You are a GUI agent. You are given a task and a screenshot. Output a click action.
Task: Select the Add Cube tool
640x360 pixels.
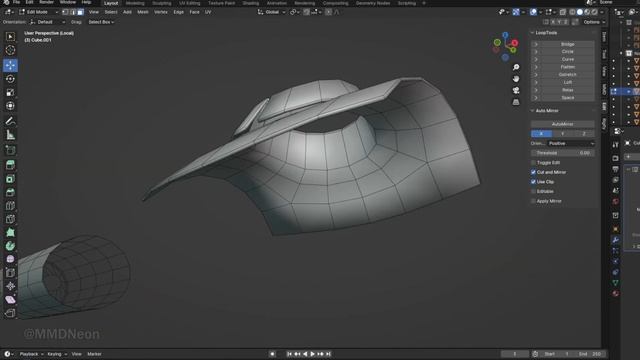[x=10, y=150]
